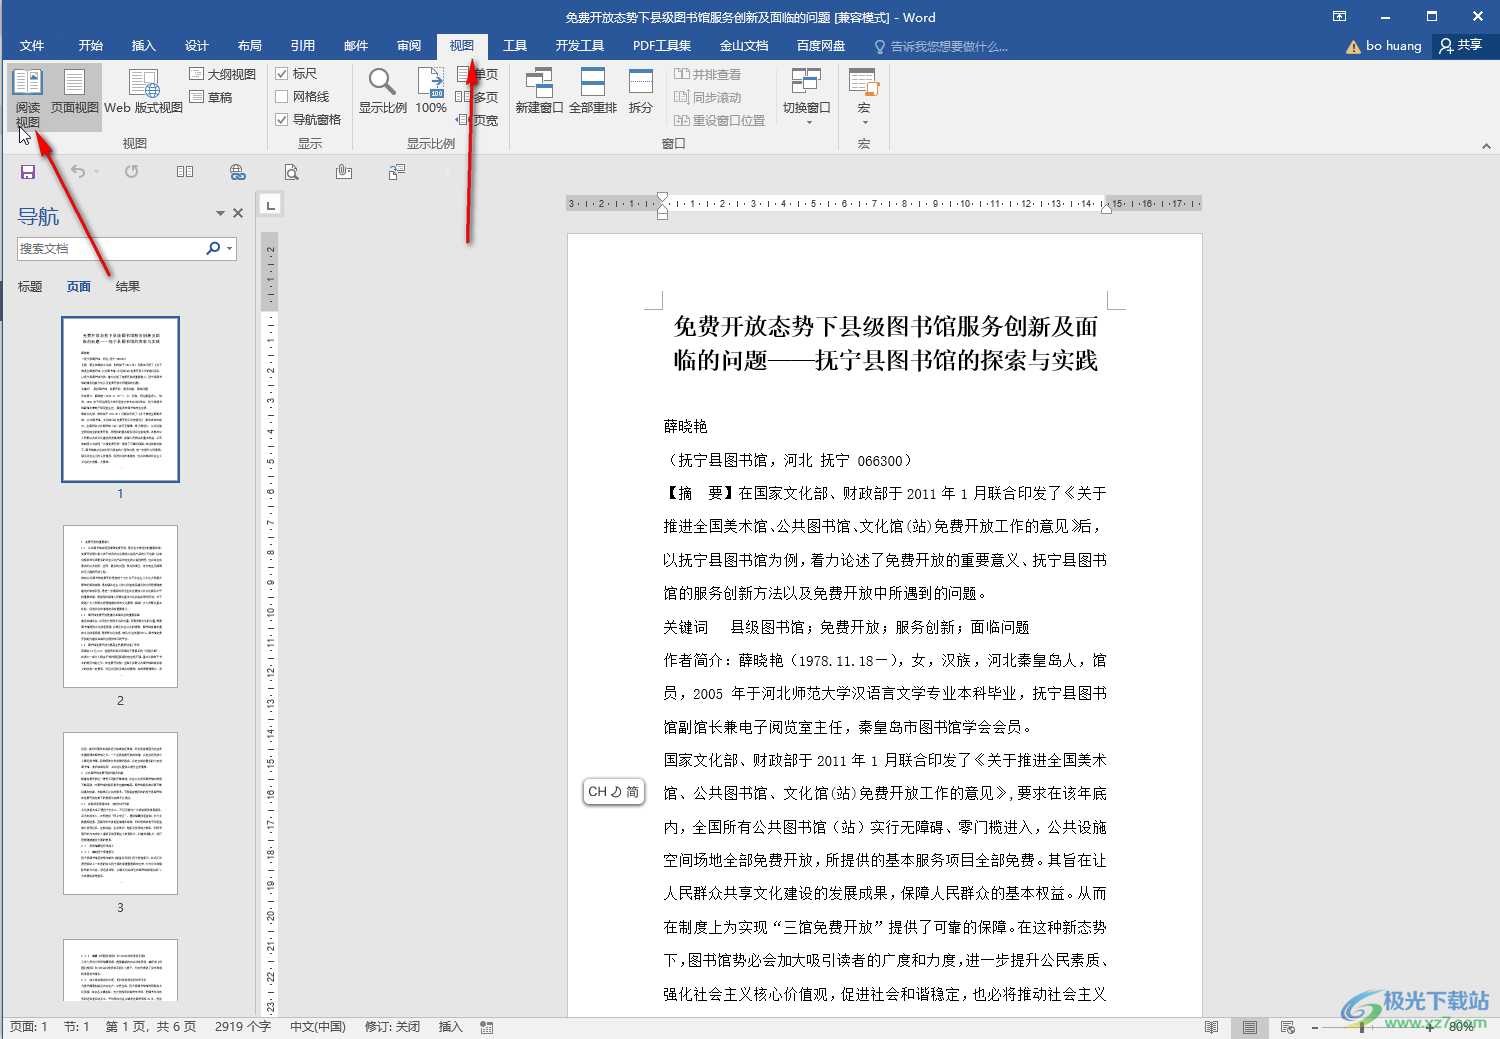1500x1039 pixels.
Task: Open the 文件 File tab
Action: pyautogui.click(x=32, y=46)
